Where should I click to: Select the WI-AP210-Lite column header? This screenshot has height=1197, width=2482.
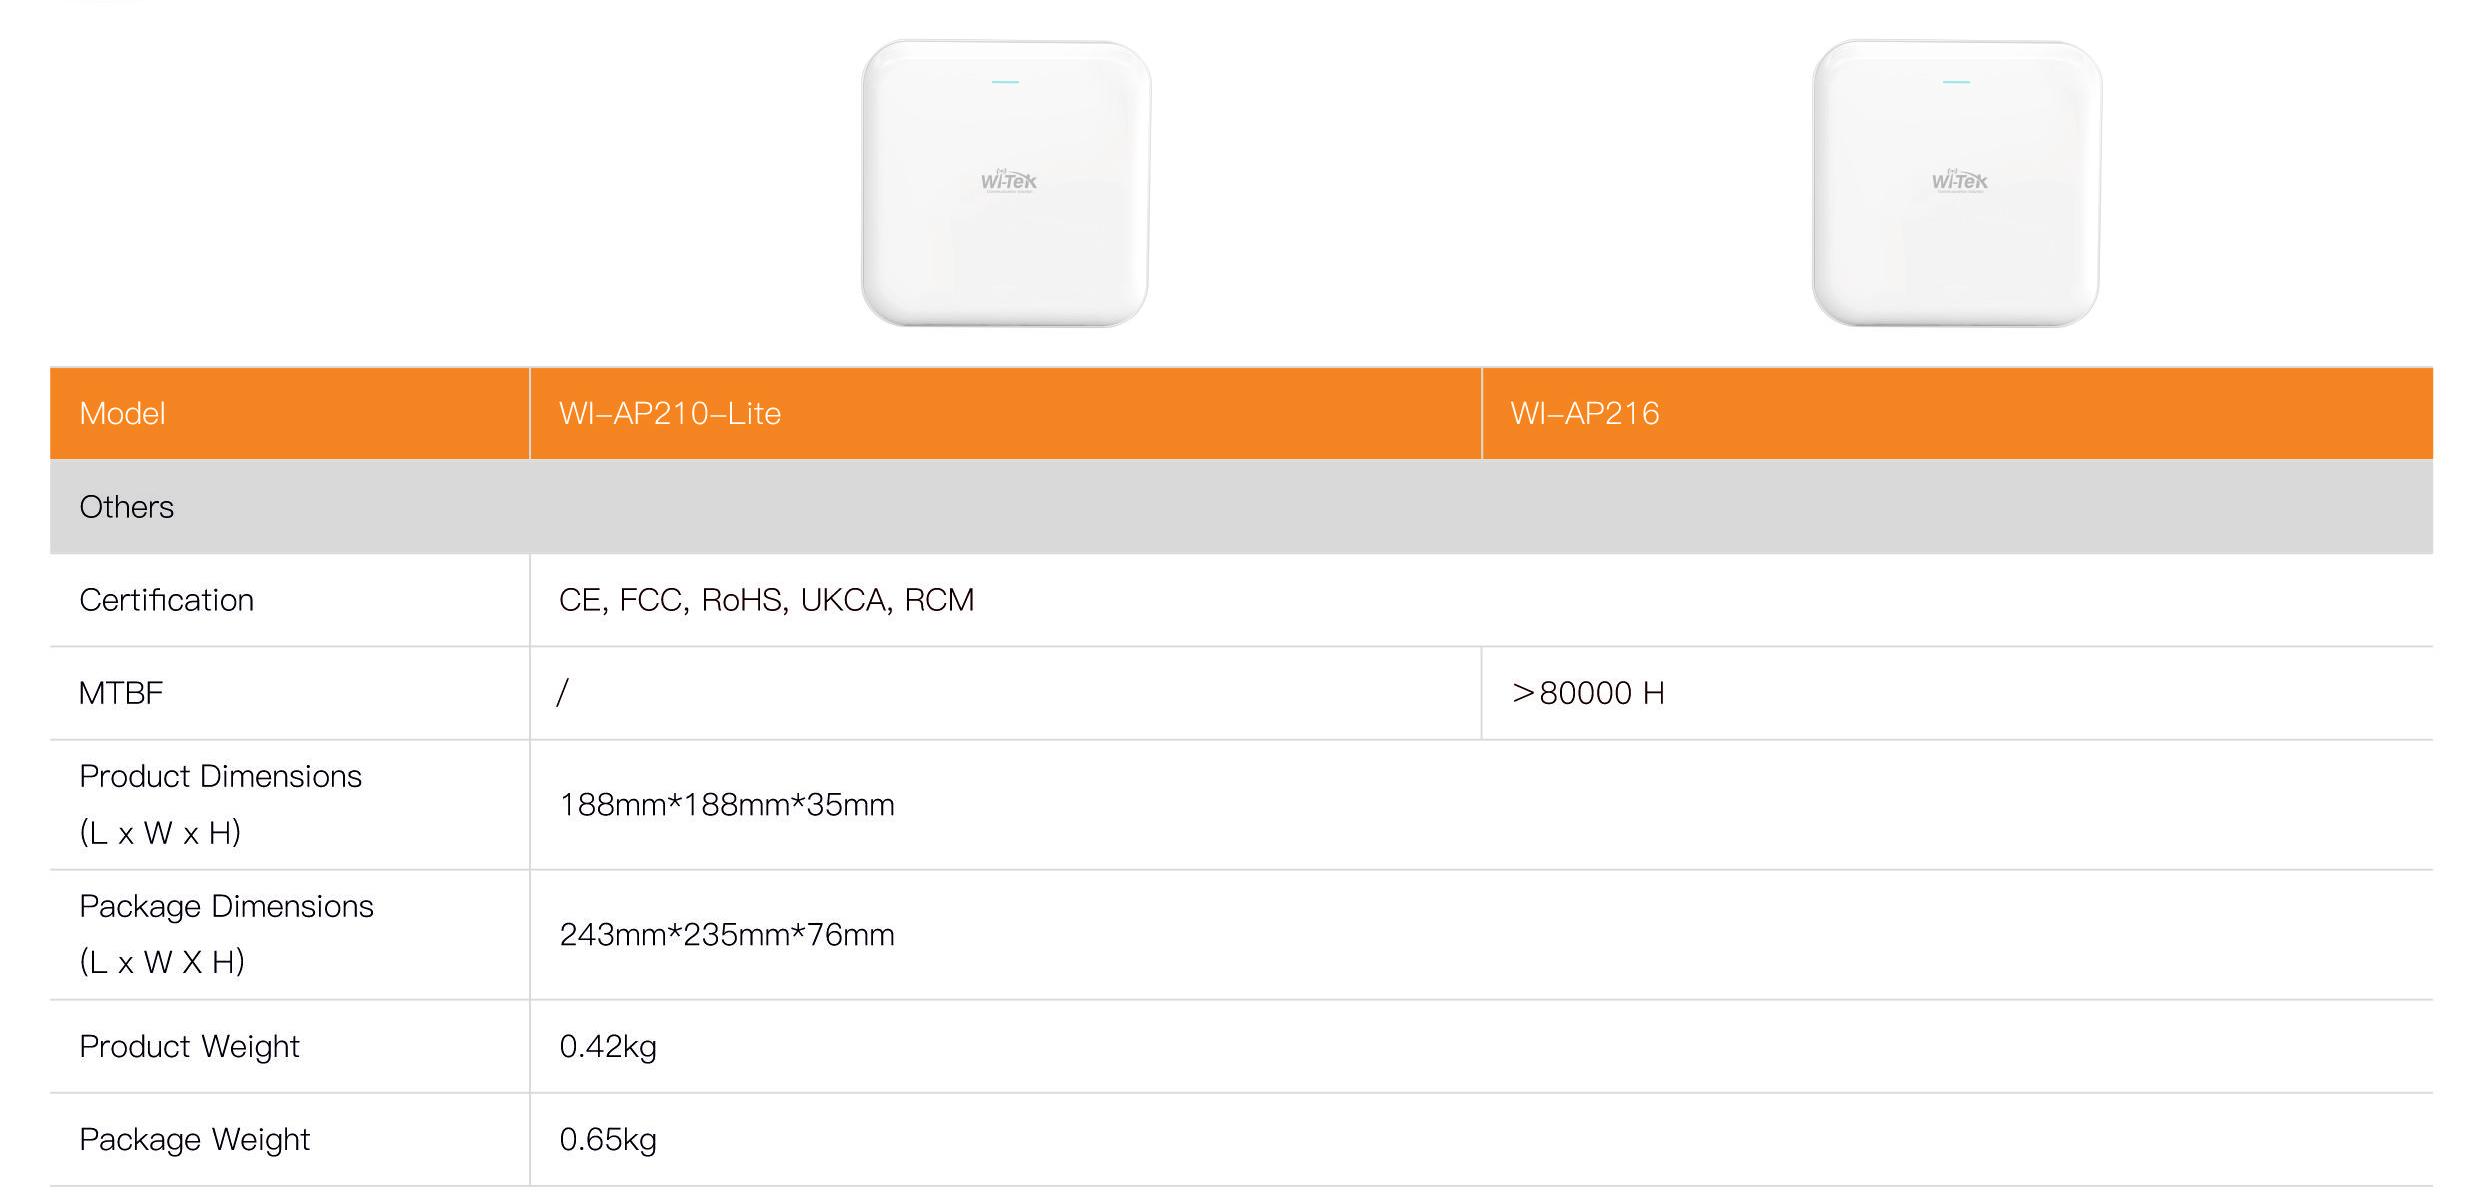pyautogui.click(x=669, y=413)
